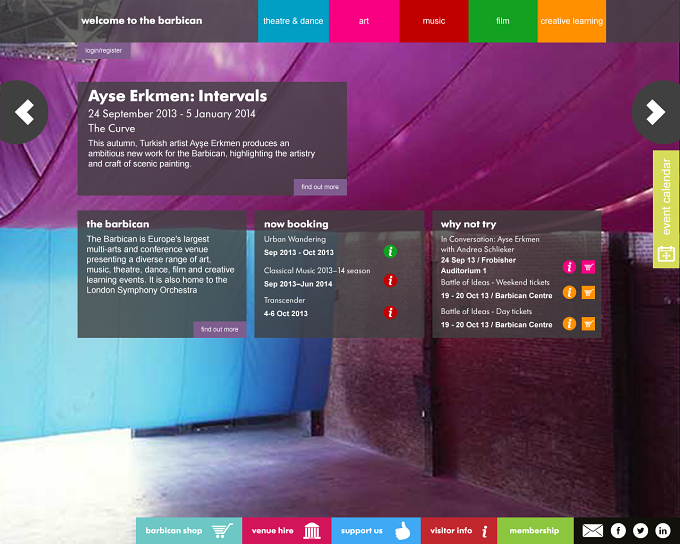This screenshot has width=680, height=544.
Task: Open the creative learning section
Action: tap(572, 21)
